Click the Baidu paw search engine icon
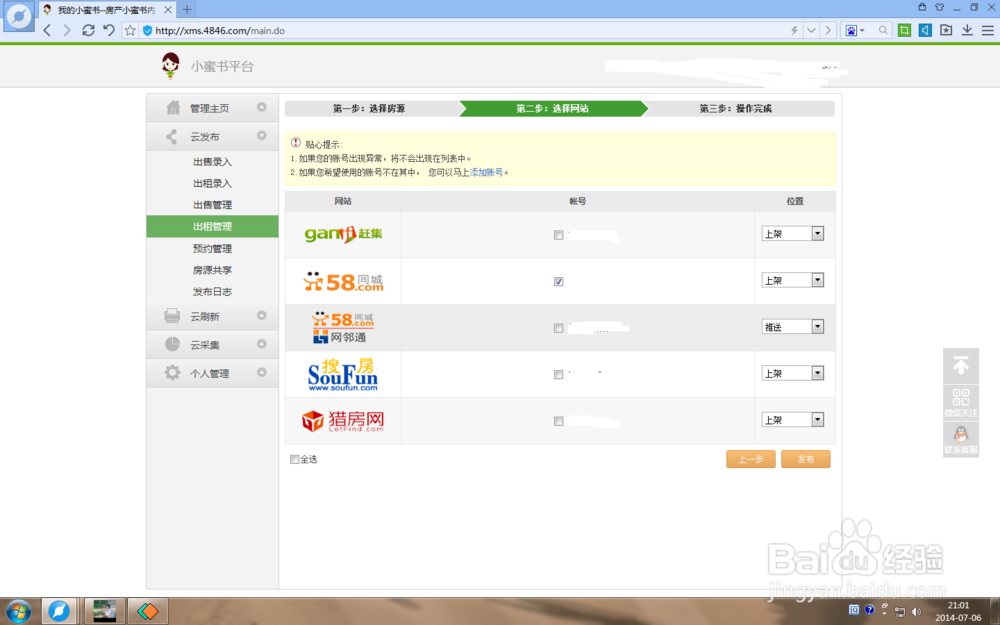This screenshot has height=625, width=1000. [x=851, y=30]
